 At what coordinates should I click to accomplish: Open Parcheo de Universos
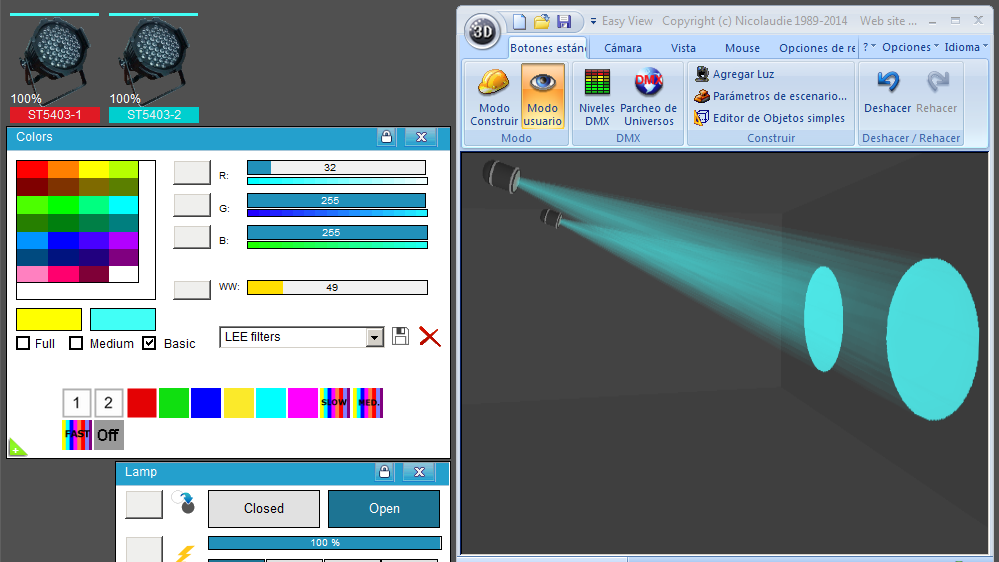[x=649, y=97]
